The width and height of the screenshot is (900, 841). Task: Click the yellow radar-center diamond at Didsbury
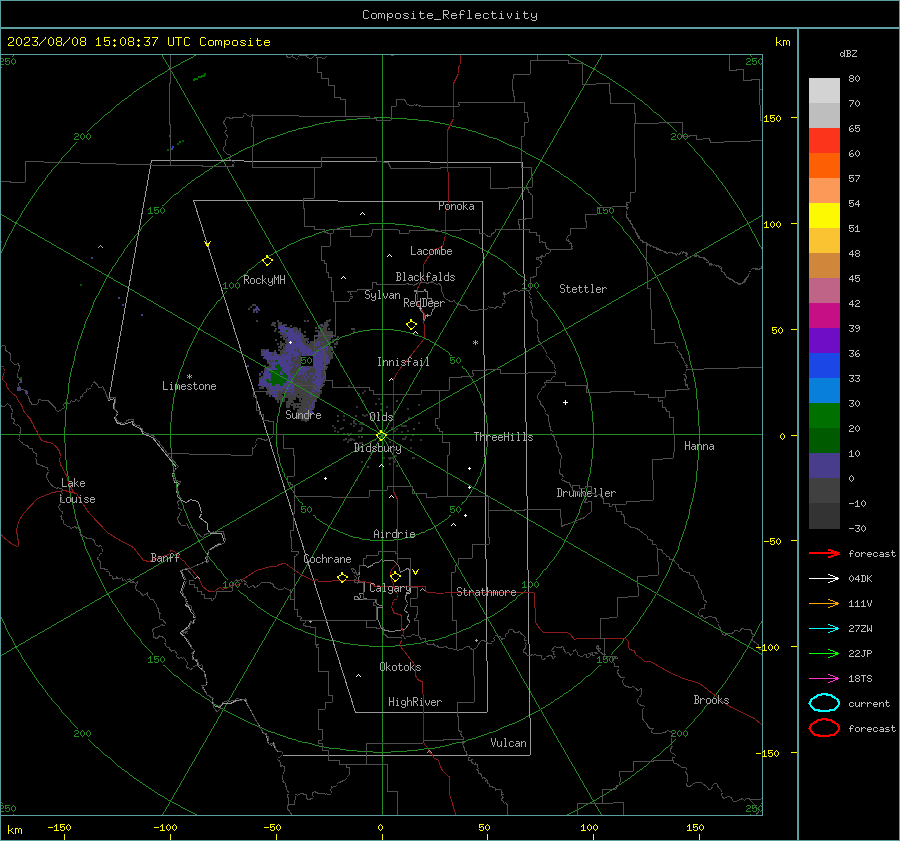381,435
